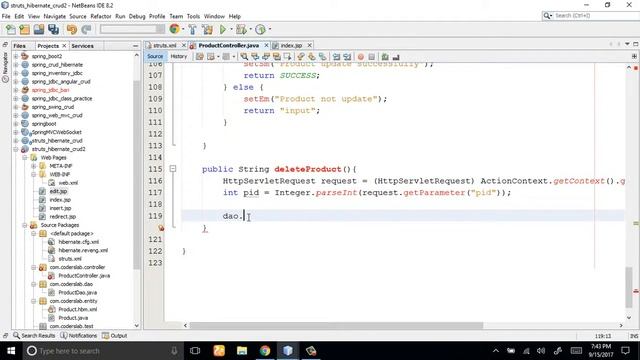
Task: Open the Team menu
Action: point(176,16)
